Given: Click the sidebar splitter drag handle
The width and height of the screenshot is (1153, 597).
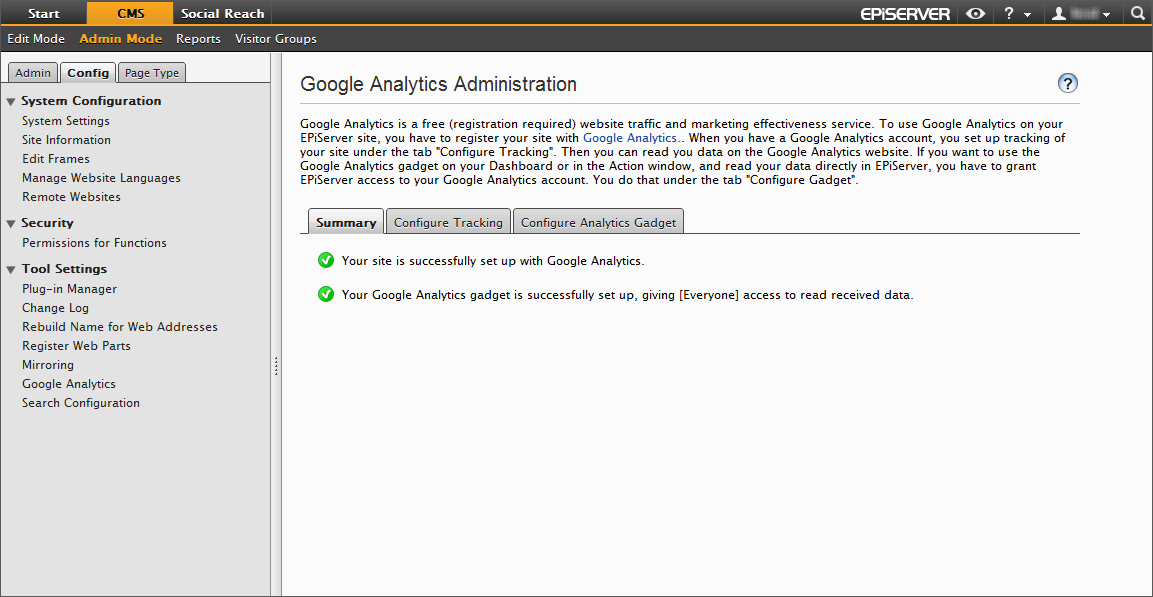Looking at the screenshot, I should click(x=276, y=367).
